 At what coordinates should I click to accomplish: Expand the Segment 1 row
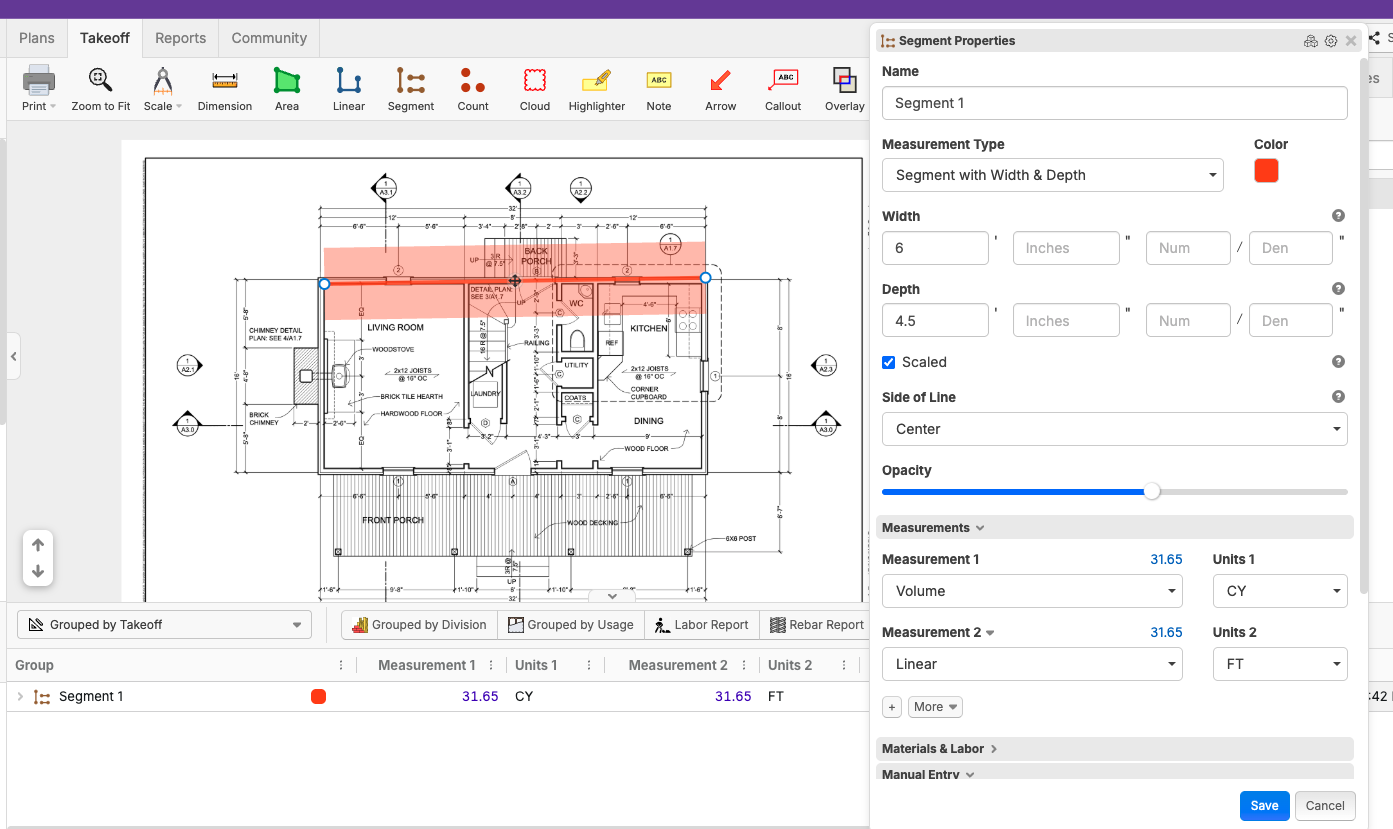coord(20,697)
